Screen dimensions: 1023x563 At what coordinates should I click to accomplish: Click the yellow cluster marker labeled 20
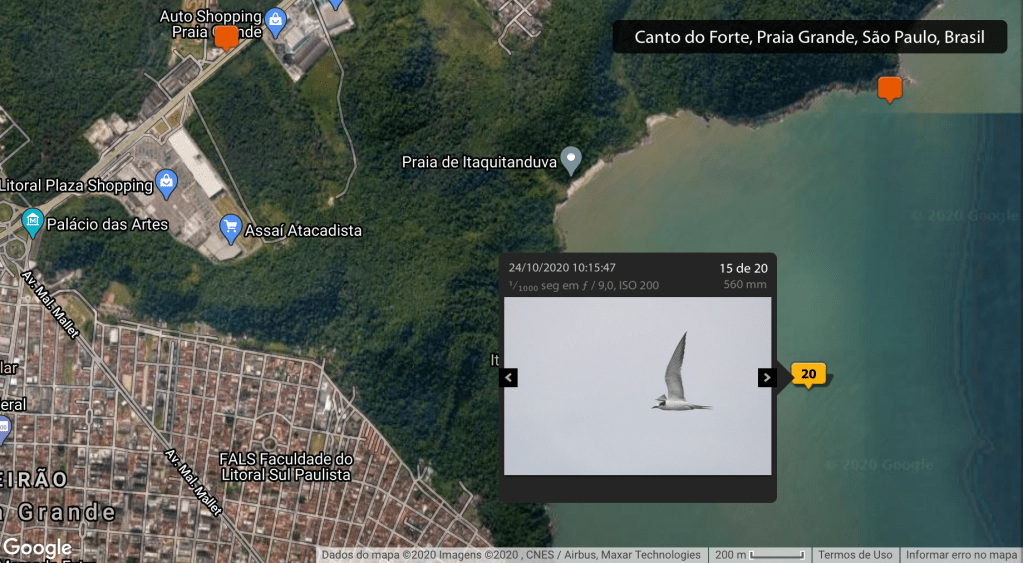(x=808, y=374)
